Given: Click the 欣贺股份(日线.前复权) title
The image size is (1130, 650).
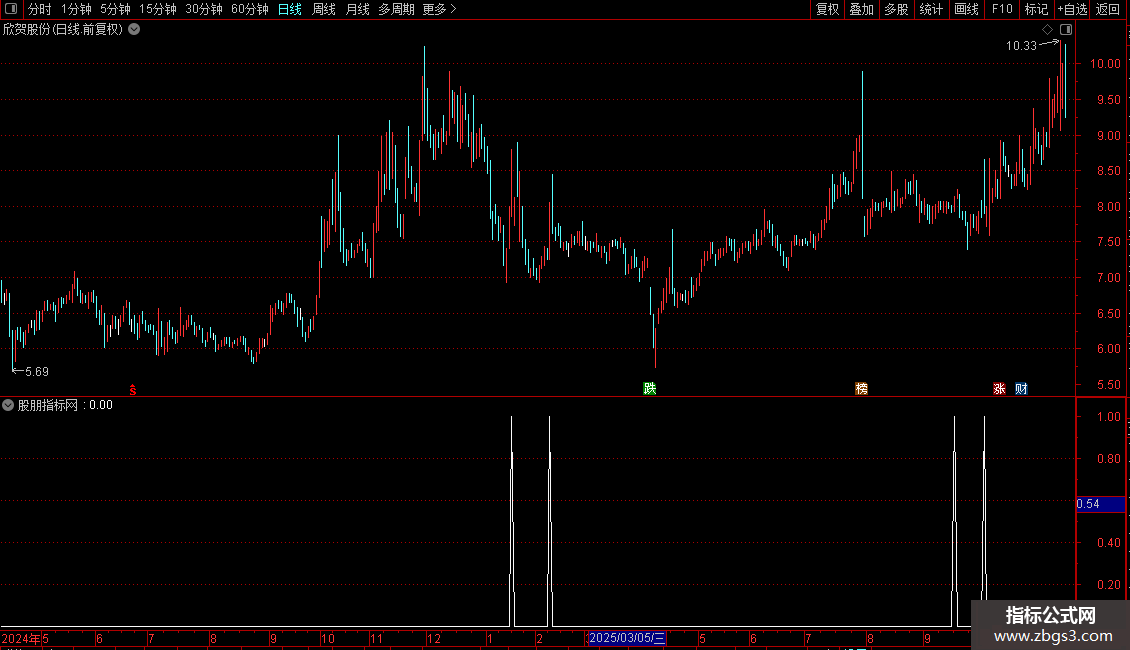Looking at the screenshot, I should pyautogui.click(x=63, y=30).
